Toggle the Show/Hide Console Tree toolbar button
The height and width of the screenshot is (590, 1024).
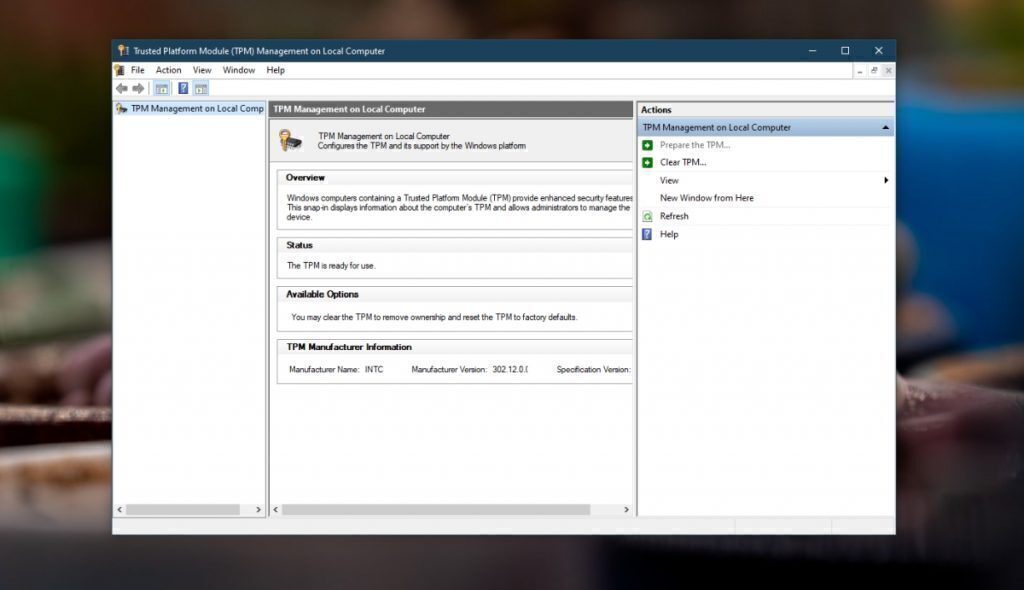coord(160,88)
